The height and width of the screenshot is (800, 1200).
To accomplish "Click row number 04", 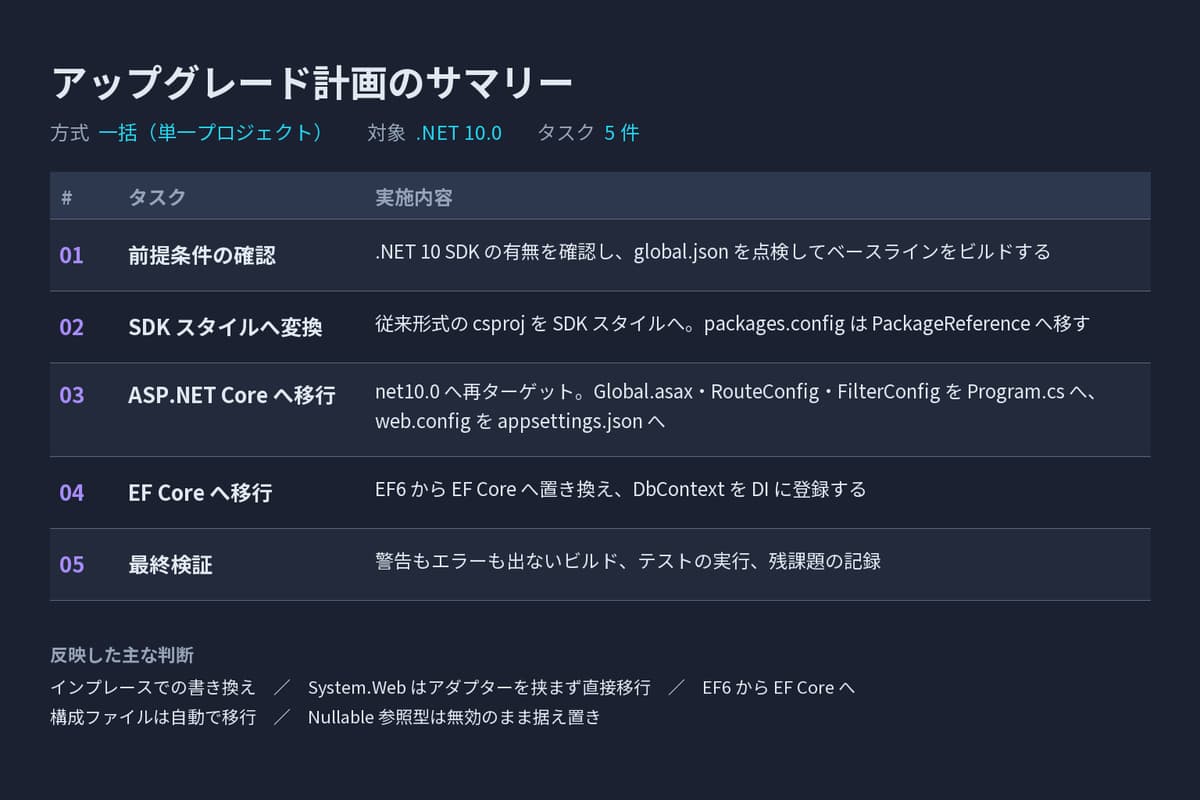I will 72,493.
